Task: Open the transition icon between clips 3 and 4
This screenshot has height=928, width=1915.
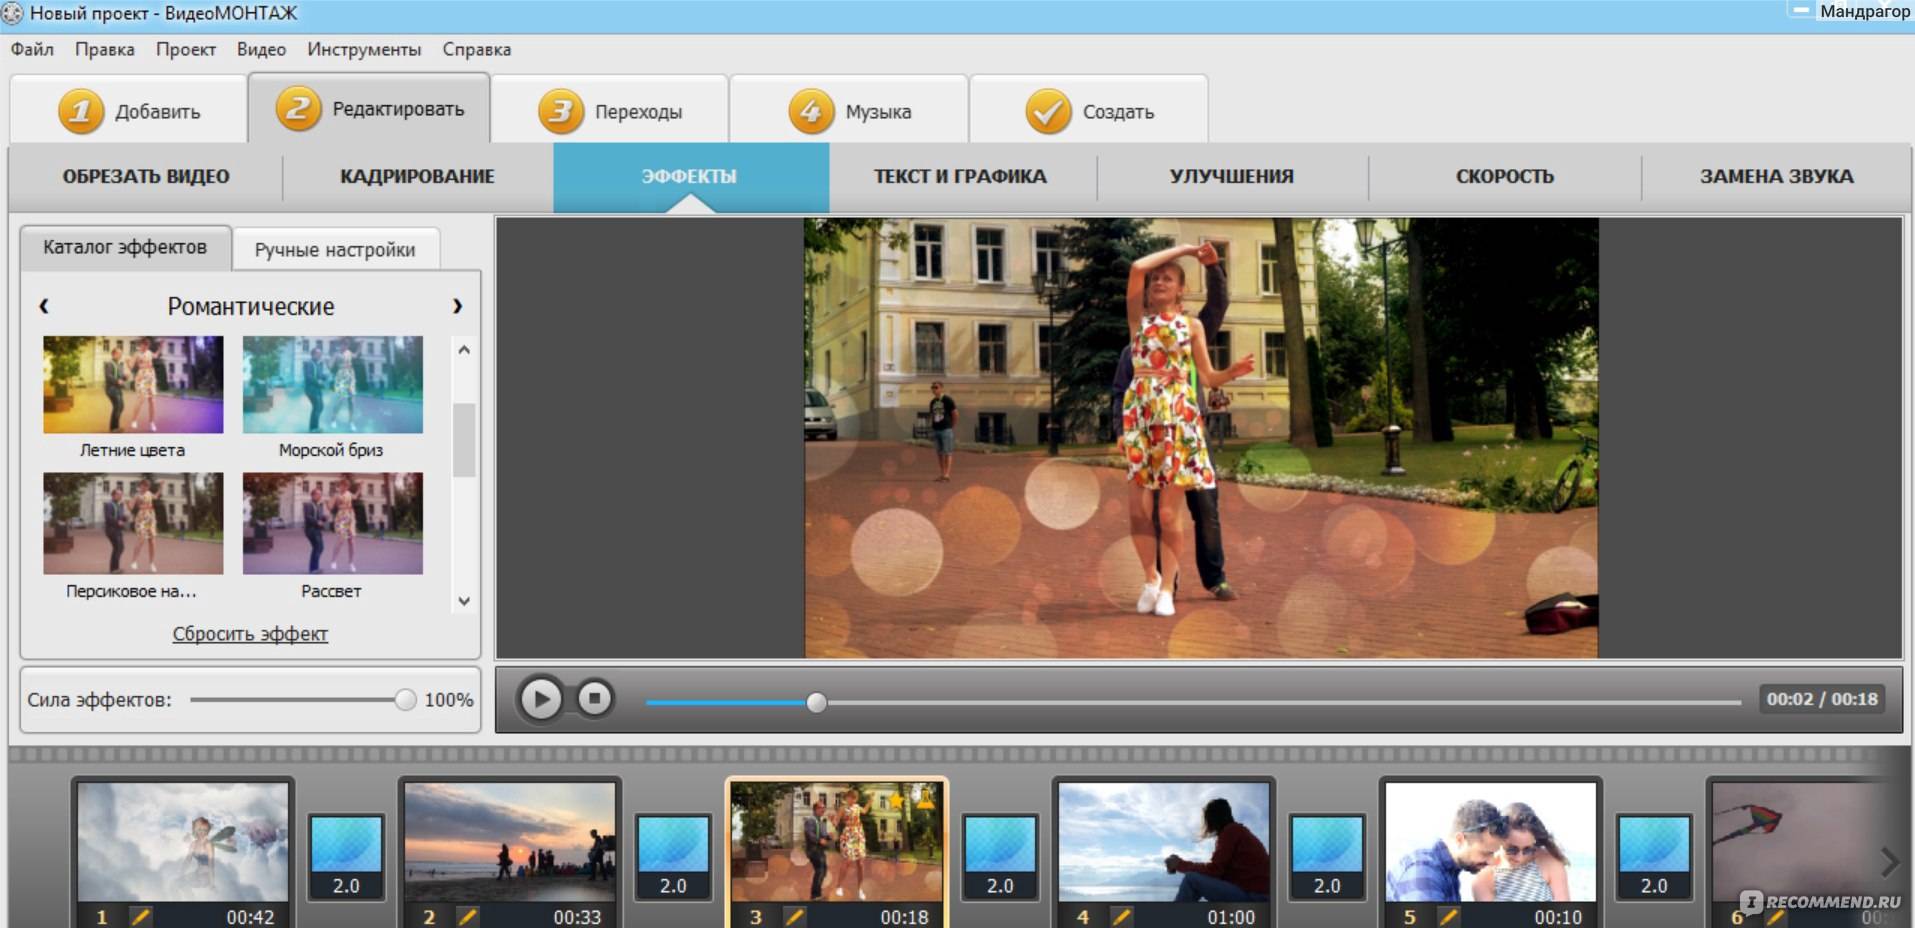Action: point(1000,856)
